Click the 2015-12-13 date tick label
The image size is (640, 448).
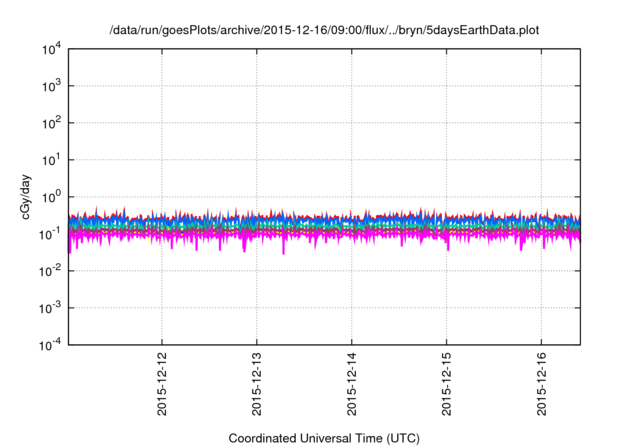(x=257, y=384)
